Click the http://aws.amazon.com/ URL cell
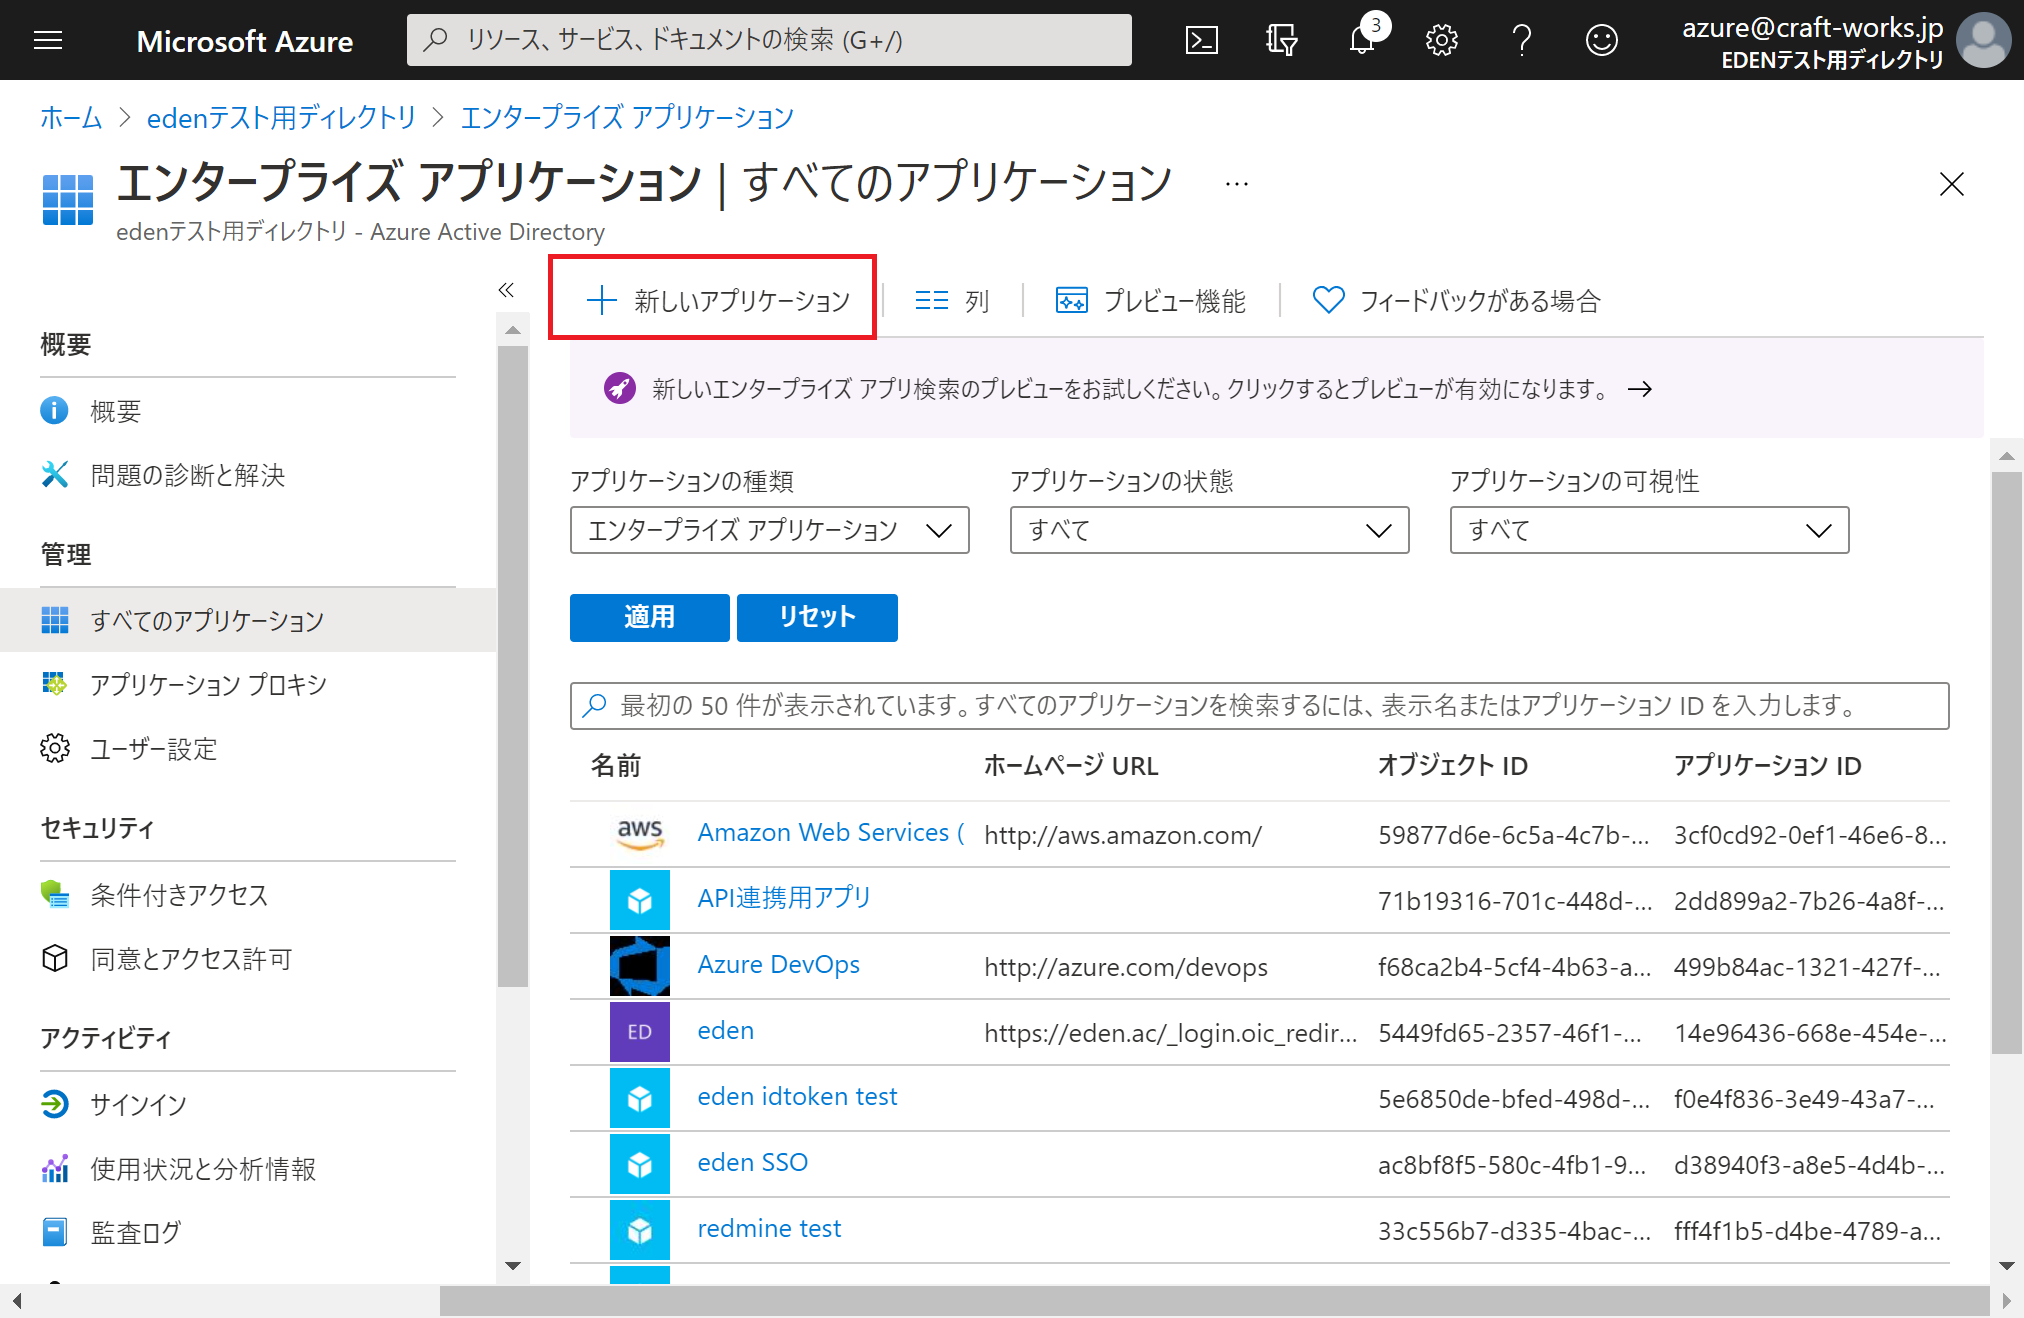2024x1318 pixels. coord(1123,835)
